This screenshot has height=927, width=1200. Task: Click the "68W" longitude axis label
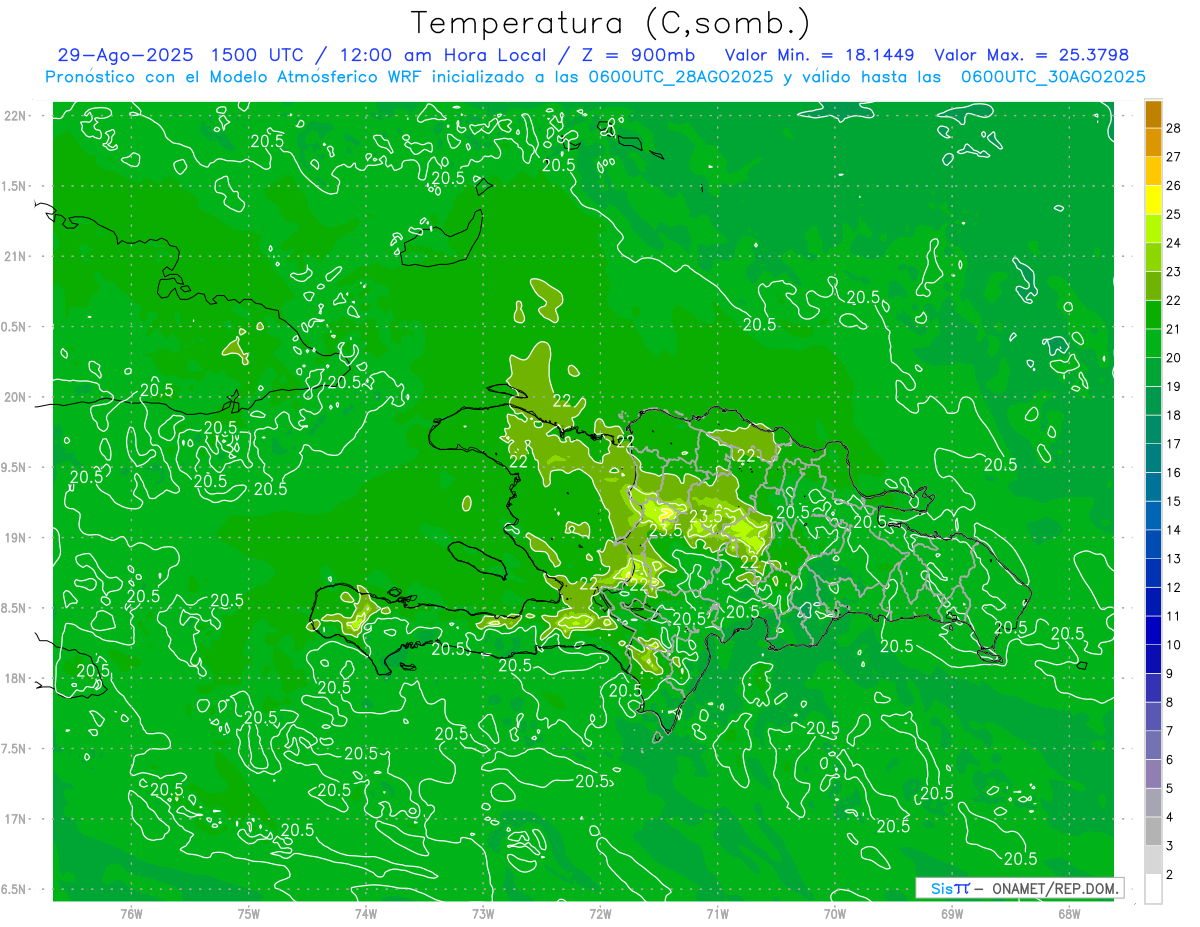pyautogui.click(x=1068, y=913)
